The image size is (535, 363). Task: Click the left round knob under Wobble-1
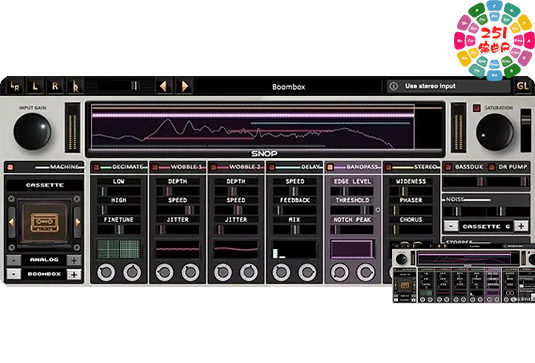pyautogui.click(x=164, y=272)
